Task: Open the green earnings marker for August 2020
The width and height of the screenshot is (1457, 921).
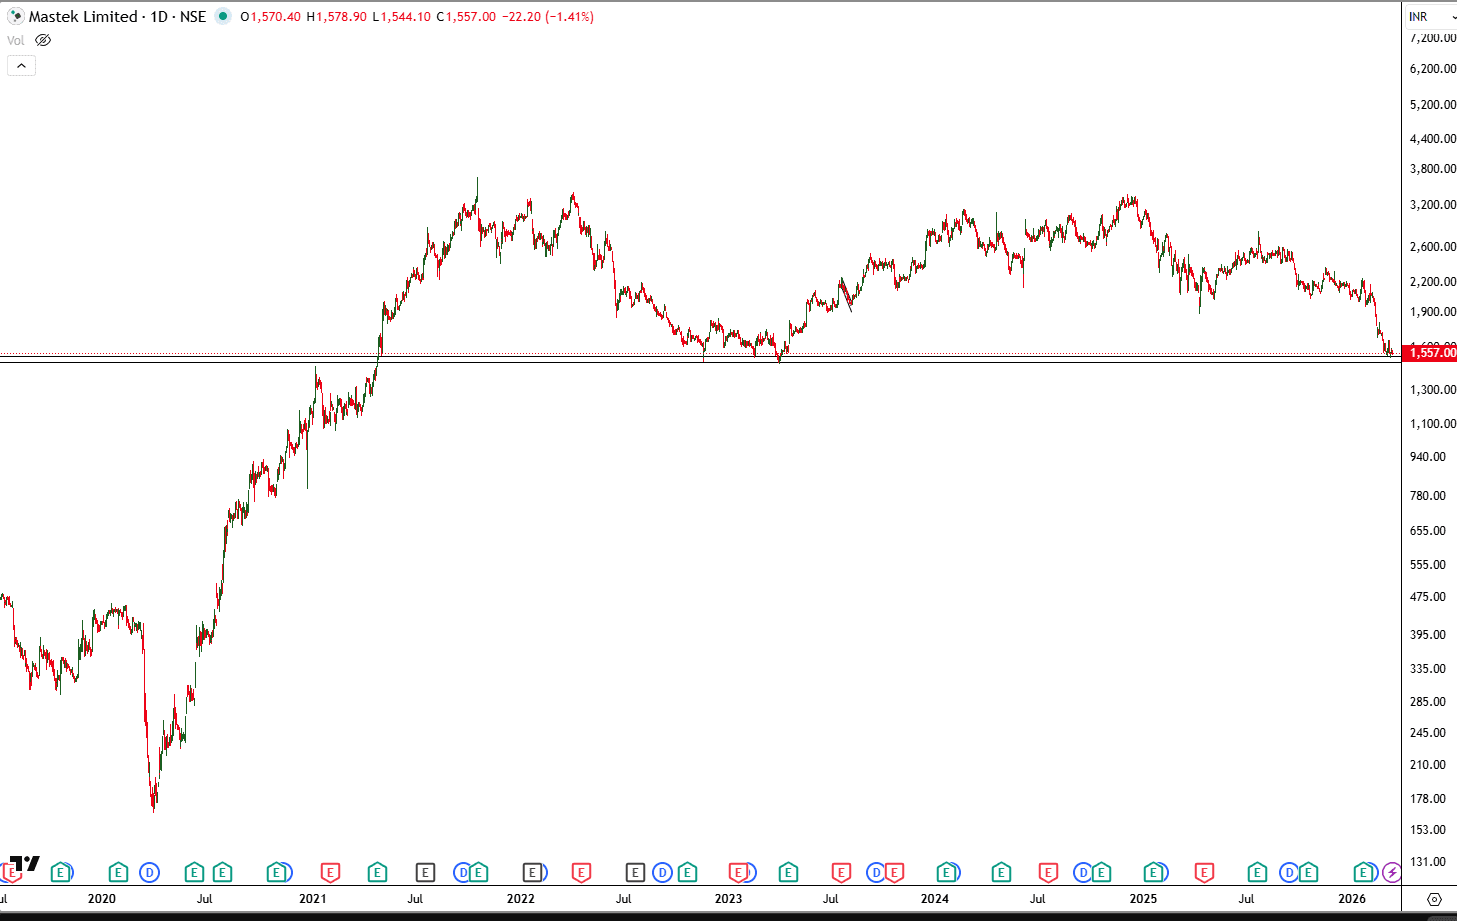Action: (222, 873)
